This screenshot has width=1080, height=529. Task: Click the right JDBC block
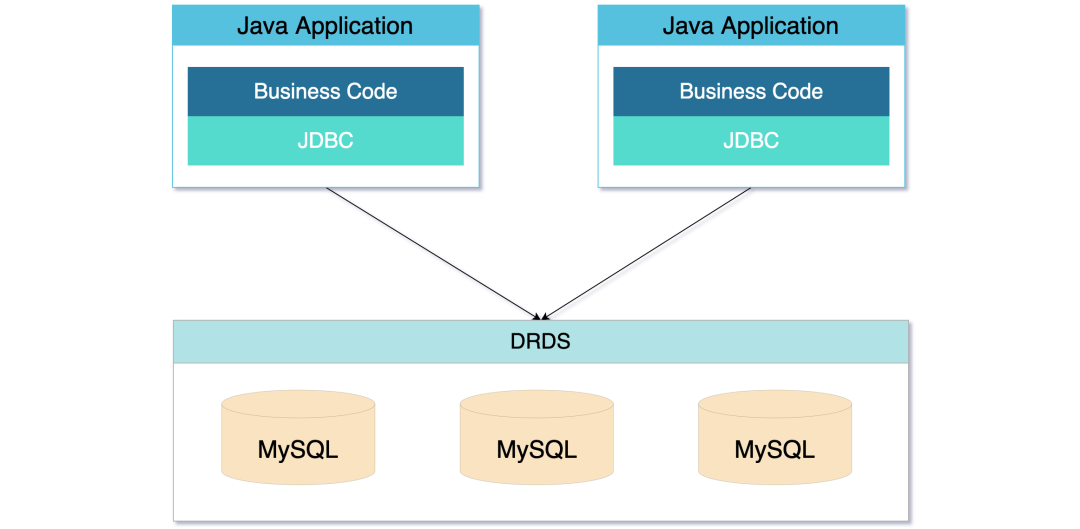[x=751, y=141]
